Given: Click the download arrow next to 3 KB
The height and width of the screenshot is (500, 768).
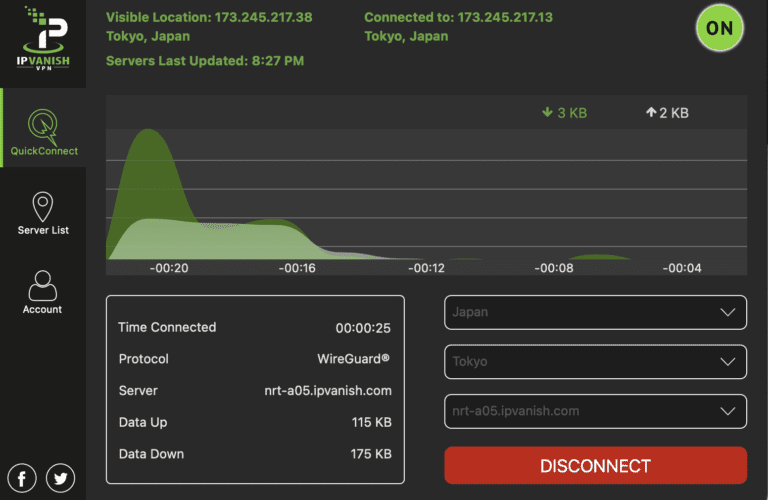Looking at the screenshot, I should (547, 113).
